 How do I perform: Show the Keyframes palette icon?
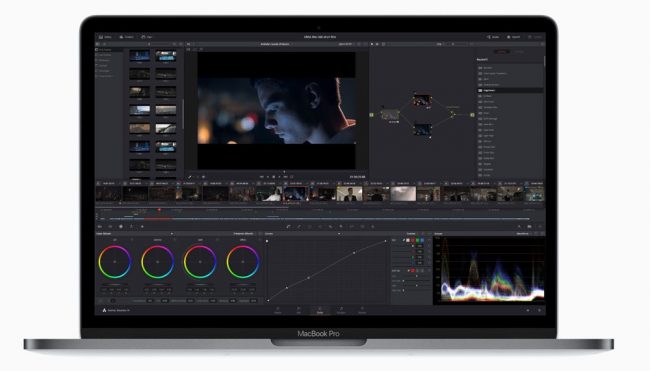pyautogui.click(x=519, y=227)
